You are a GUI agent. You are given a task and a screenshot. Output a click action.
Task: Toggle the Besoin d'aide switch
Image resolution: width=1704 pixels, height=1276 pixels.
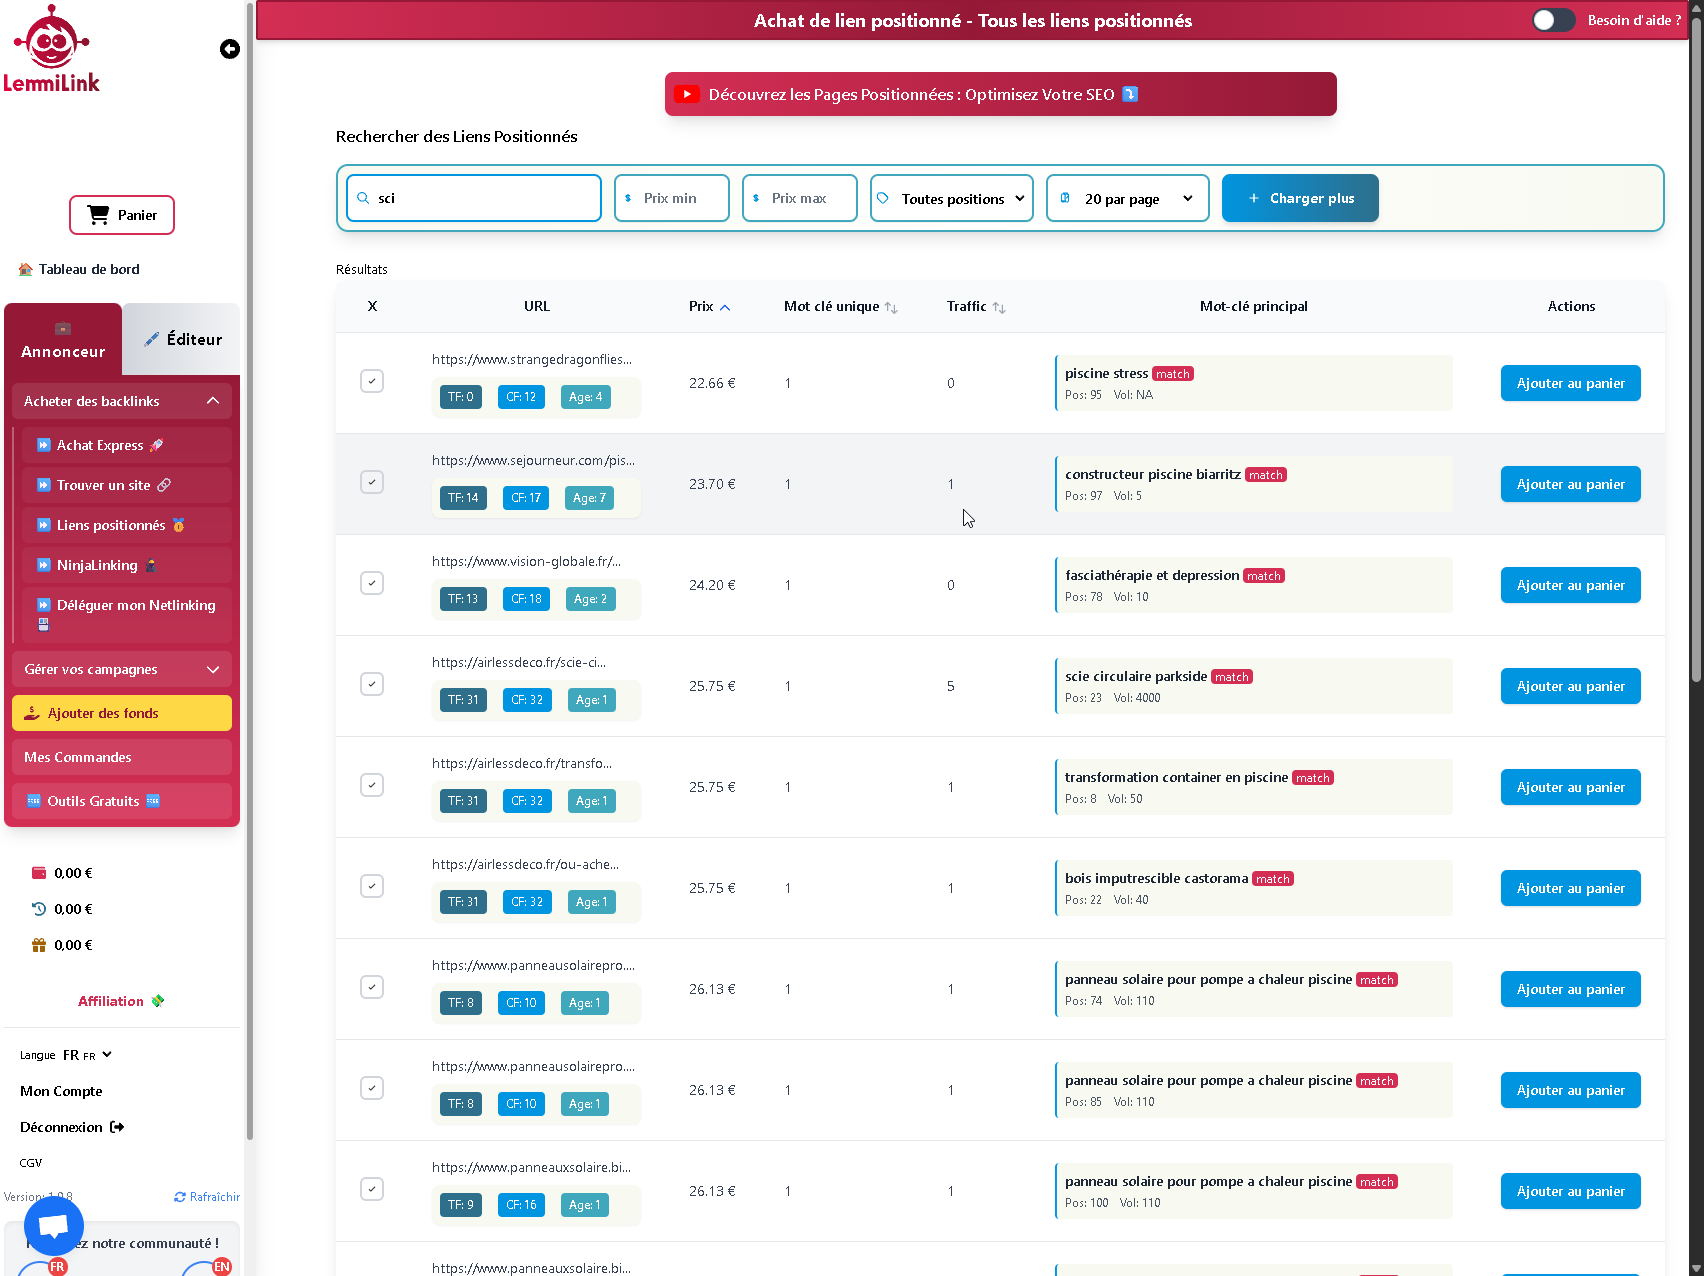(1552, 19)
